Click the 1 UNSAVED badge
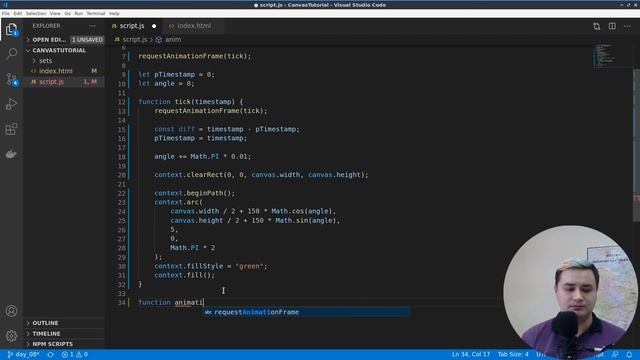 tap(87, 40)
